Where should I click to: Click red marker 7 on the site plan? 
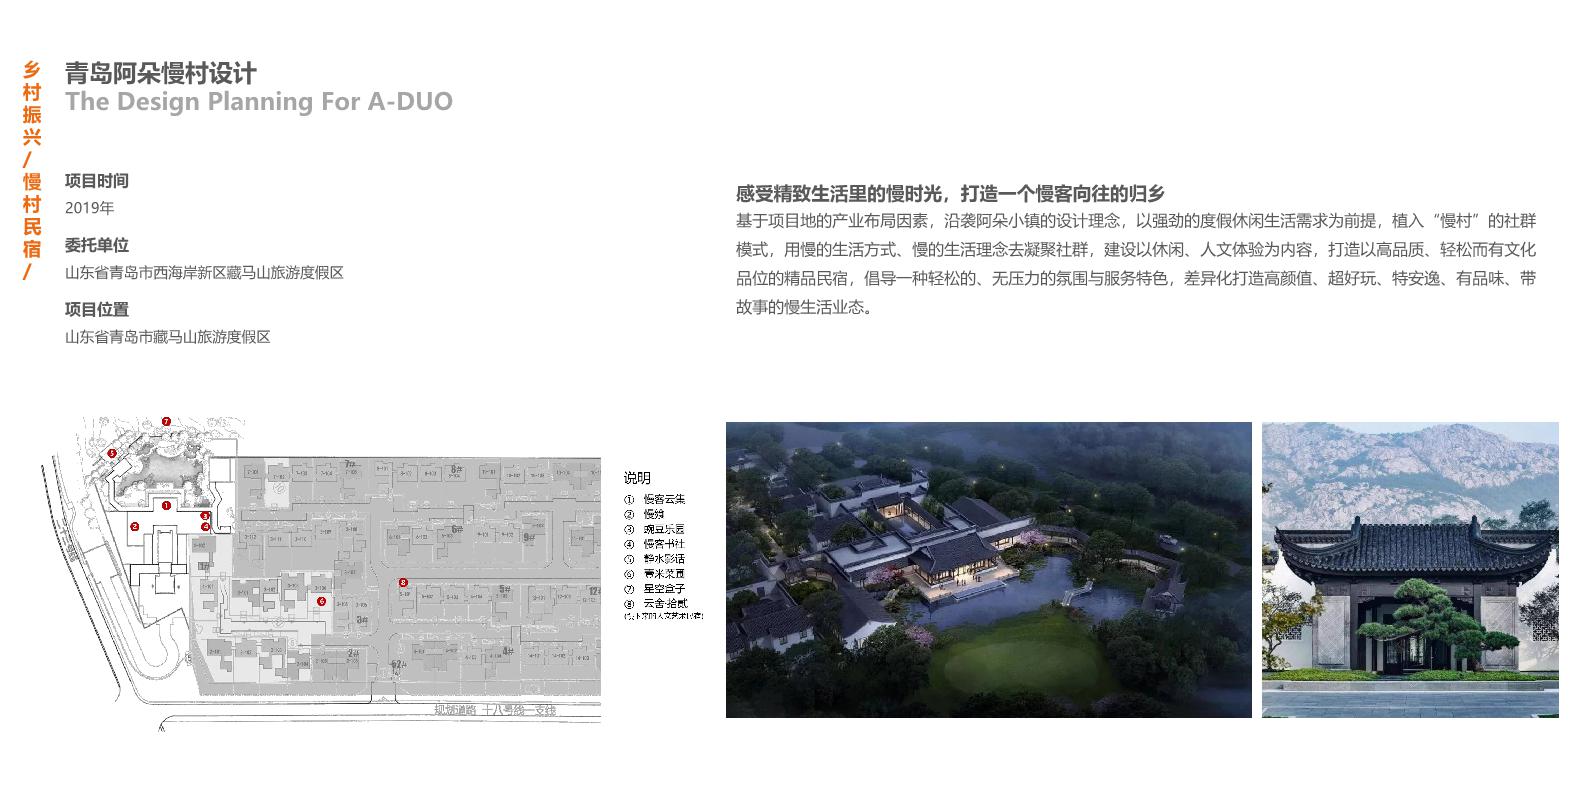pyautogui.click(x=166, y=422)
